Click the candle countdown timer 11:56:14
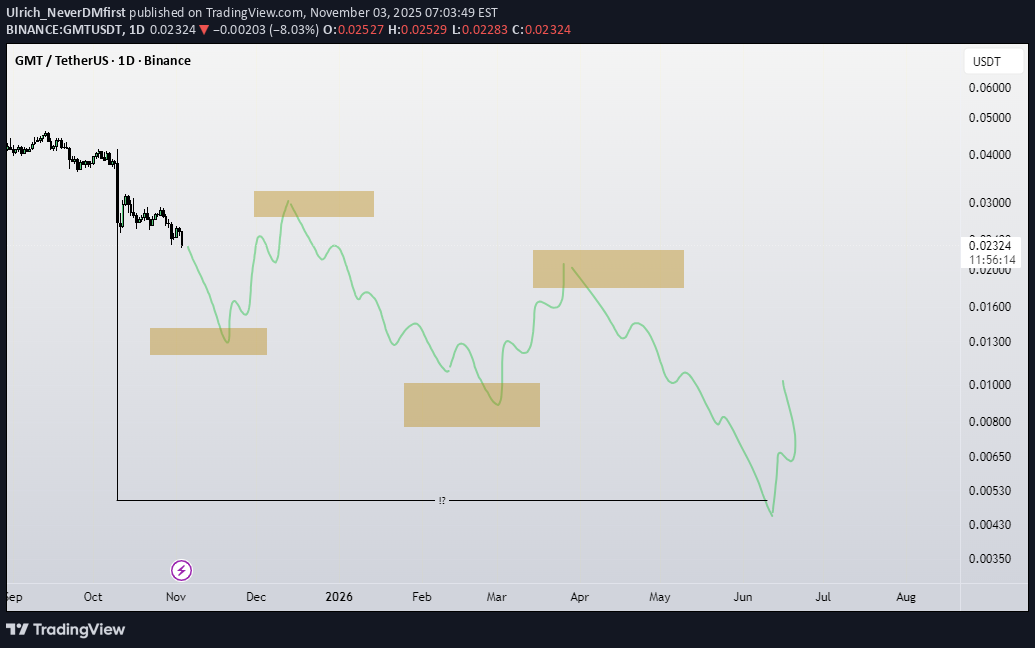This screenshot has width=1035, height=648. (990, 260)
